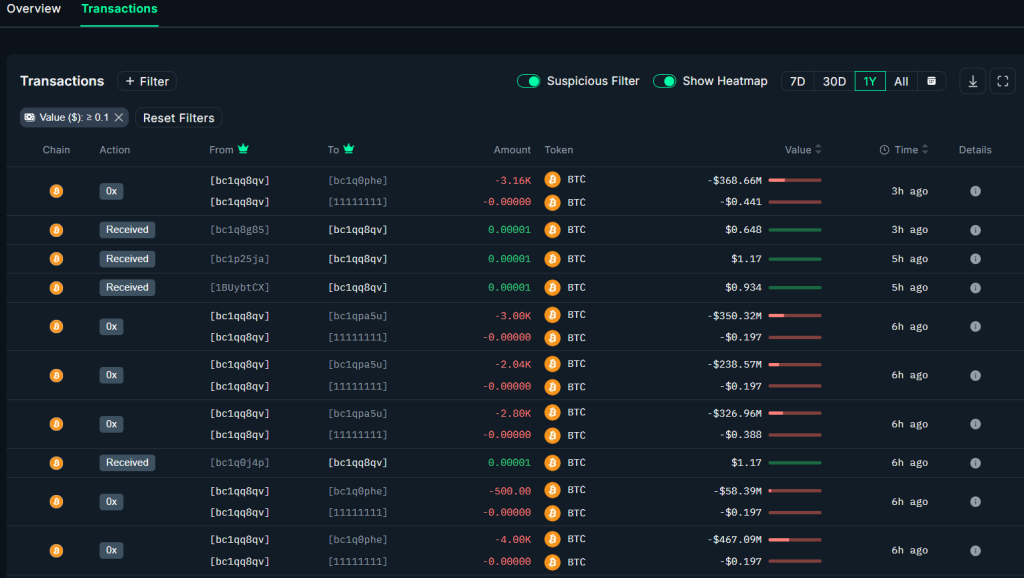Screen dimensions: 1024x578
Task: Click the Bitcoin chain icon in first row
Action: 56,191
